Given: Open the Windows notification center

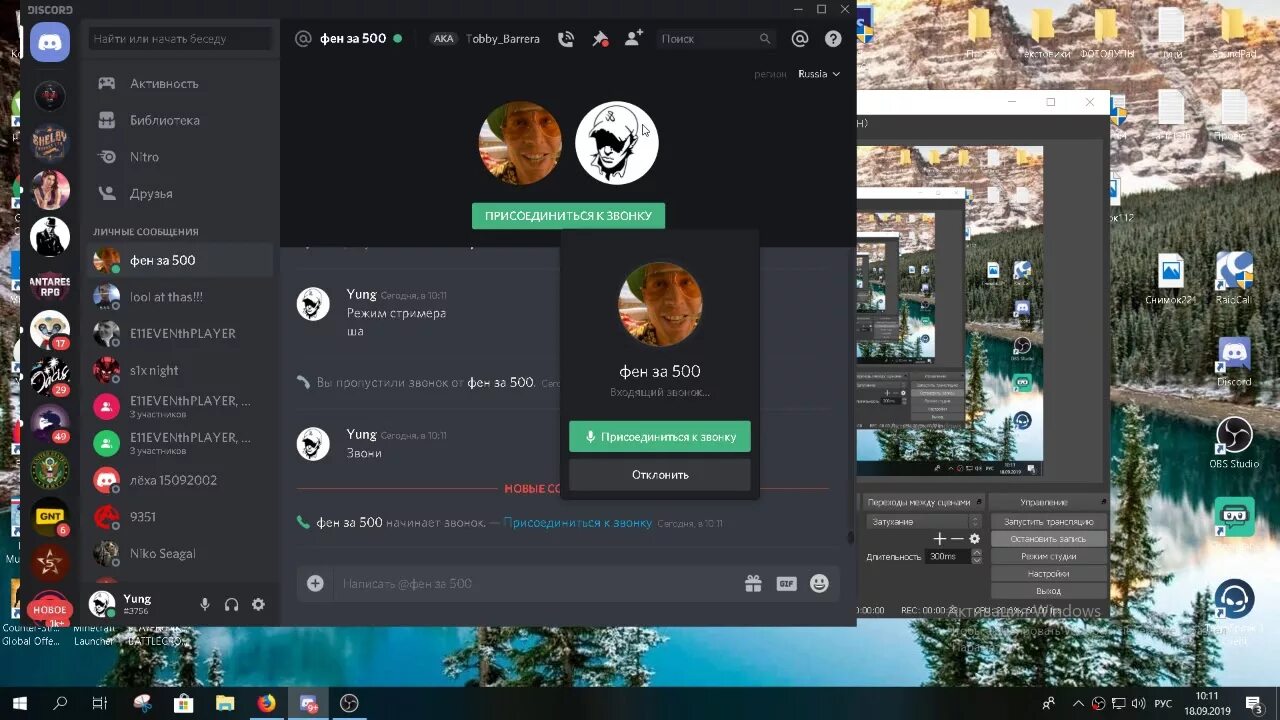Looking at the screenshot, I should pos(1252,703).
